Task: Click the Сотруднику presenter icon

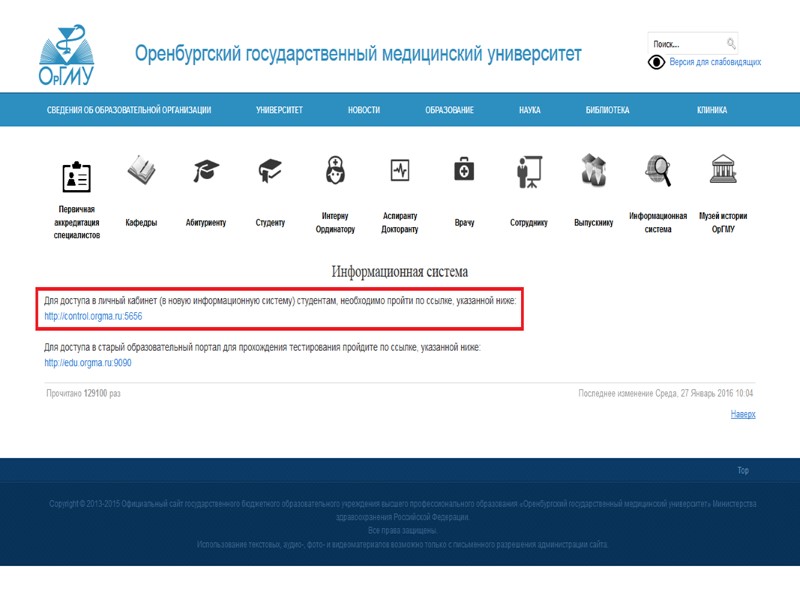Action: click(529, 171)
